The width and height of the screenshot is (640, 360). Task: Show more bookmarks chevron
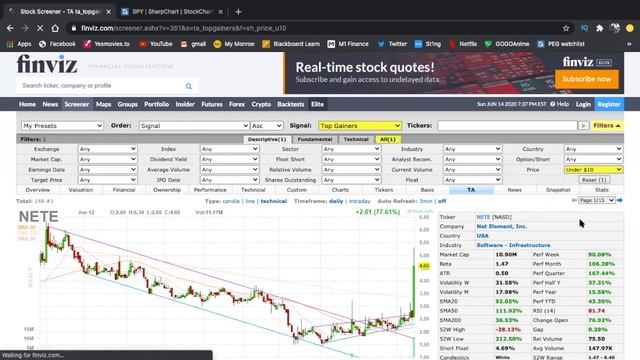tap(629, 44)
